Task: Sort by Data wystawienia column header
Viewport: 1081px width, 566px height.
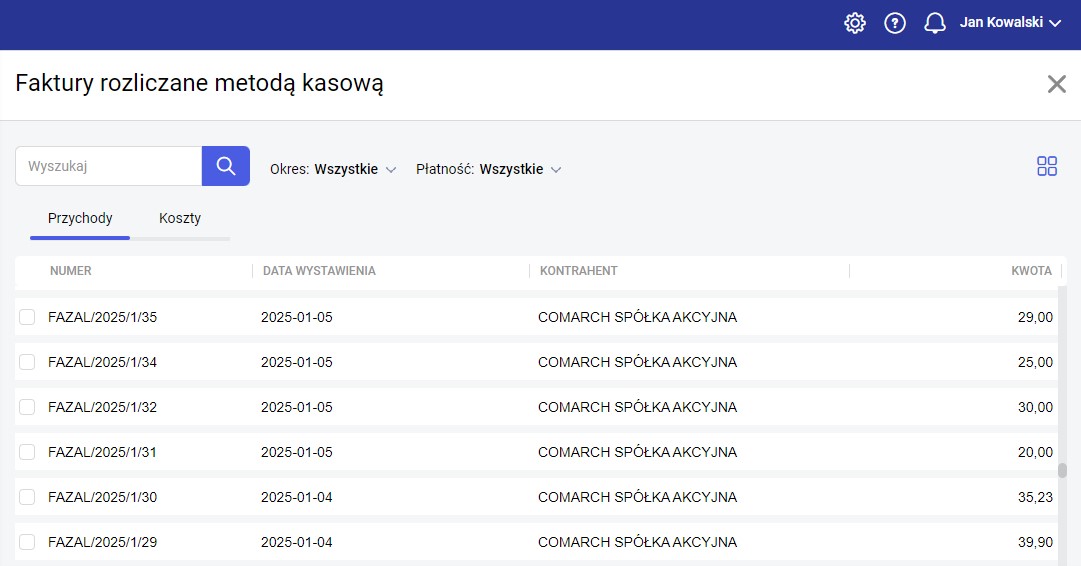Action: [319, 271]
